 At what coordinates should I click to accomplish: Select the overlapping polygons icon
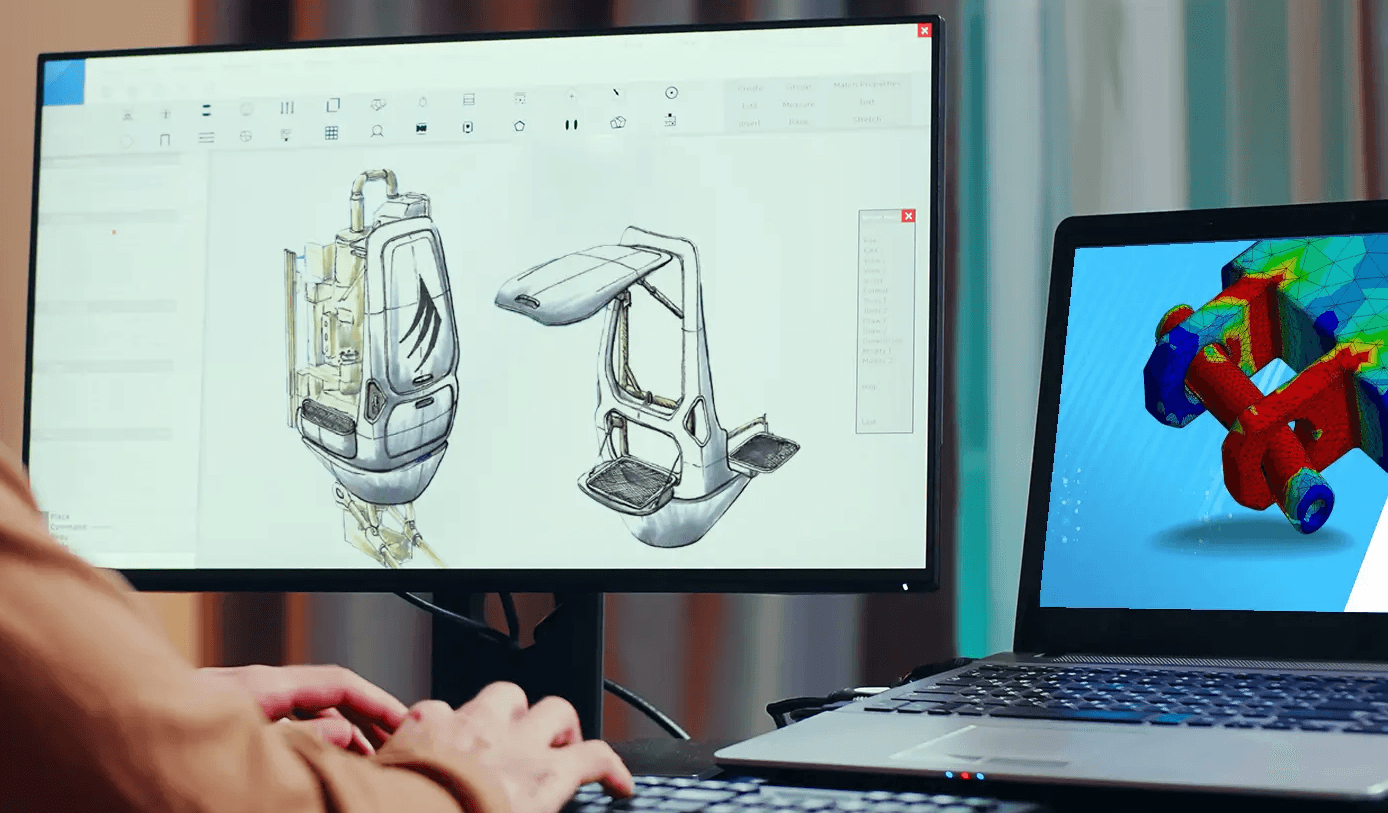[617, 122]
